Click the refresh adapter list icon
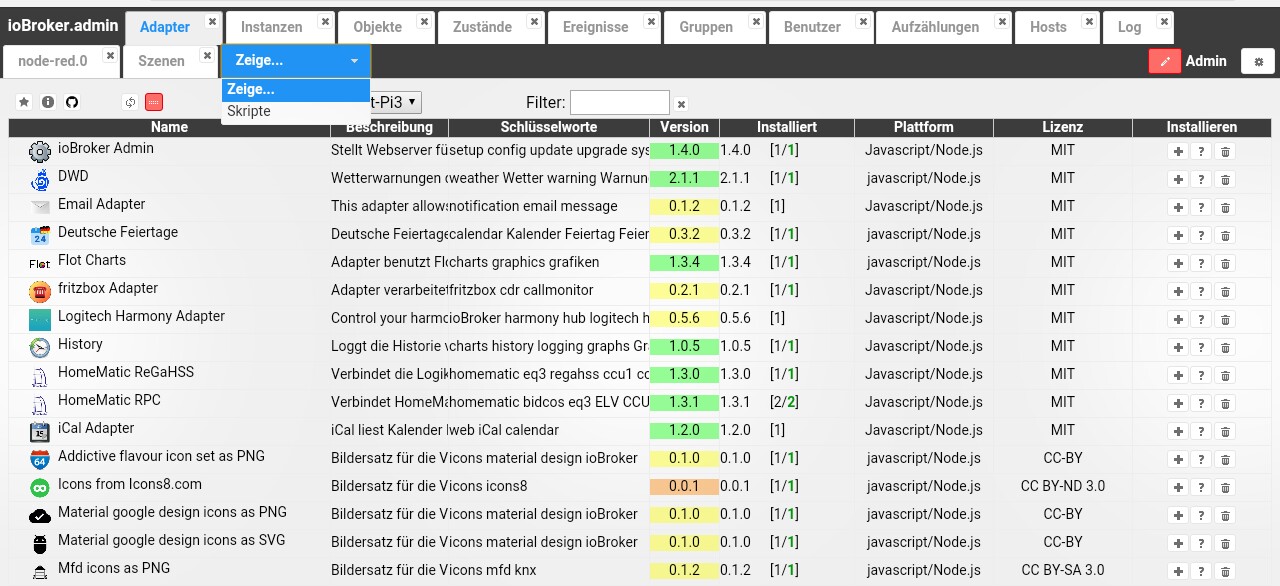 tap(130, 102)
